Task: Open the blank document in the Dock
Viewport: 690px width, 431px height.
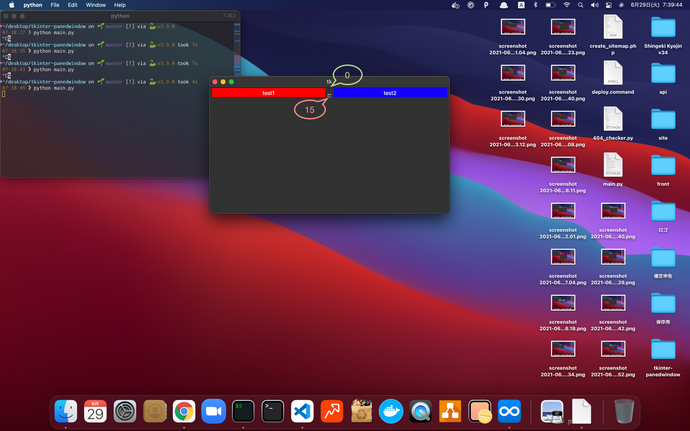Action: 581,411
